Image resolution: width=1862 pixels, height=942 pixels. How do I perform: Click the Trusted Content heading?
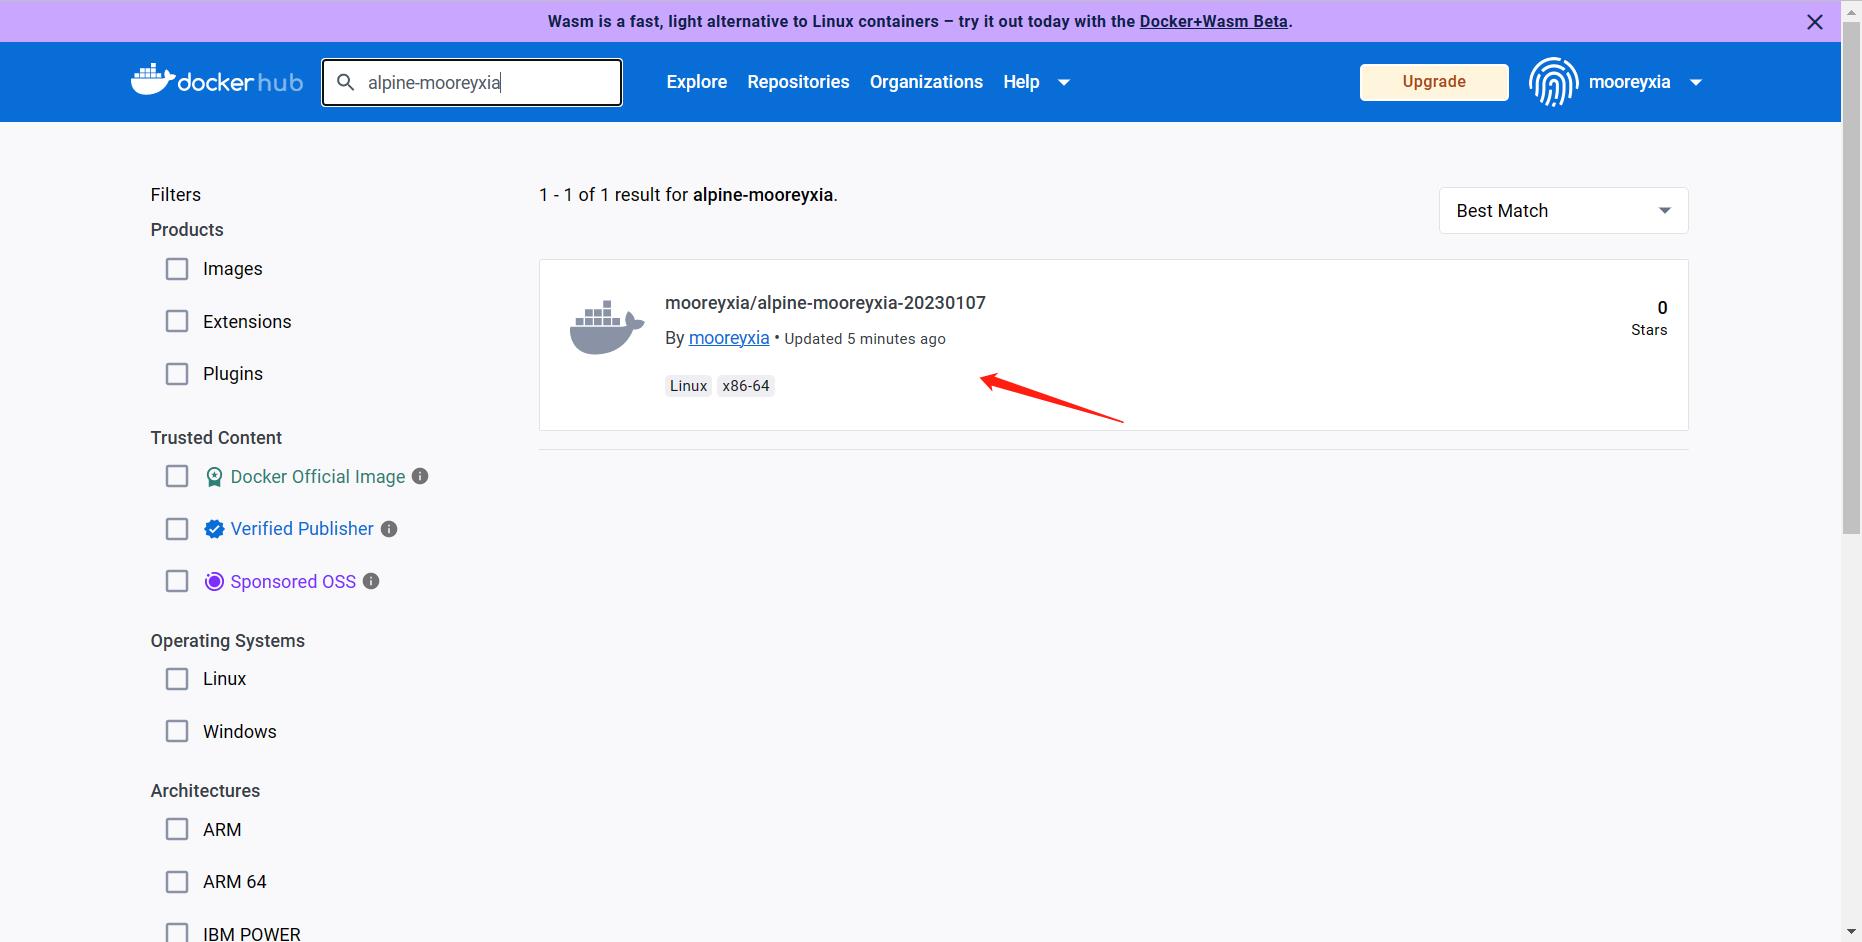(216, 438)
